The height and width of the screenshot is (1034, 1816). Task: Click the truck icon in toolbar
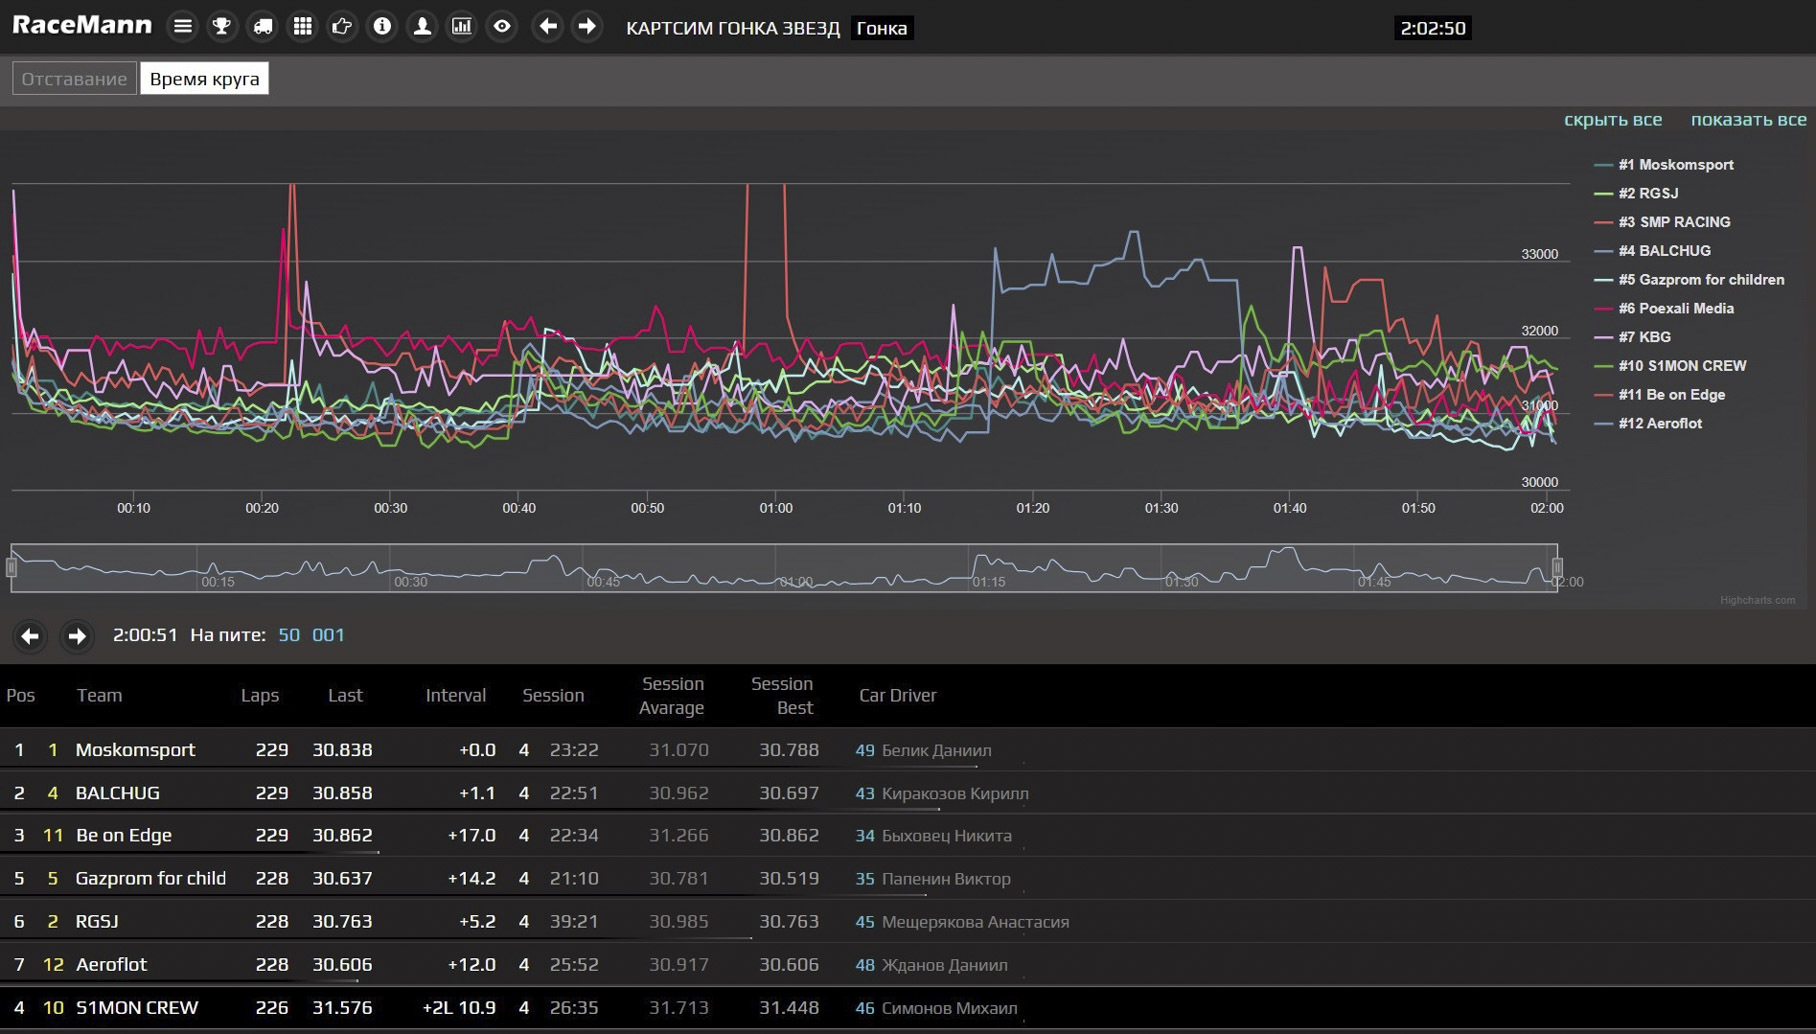click(x=262, y=27)
